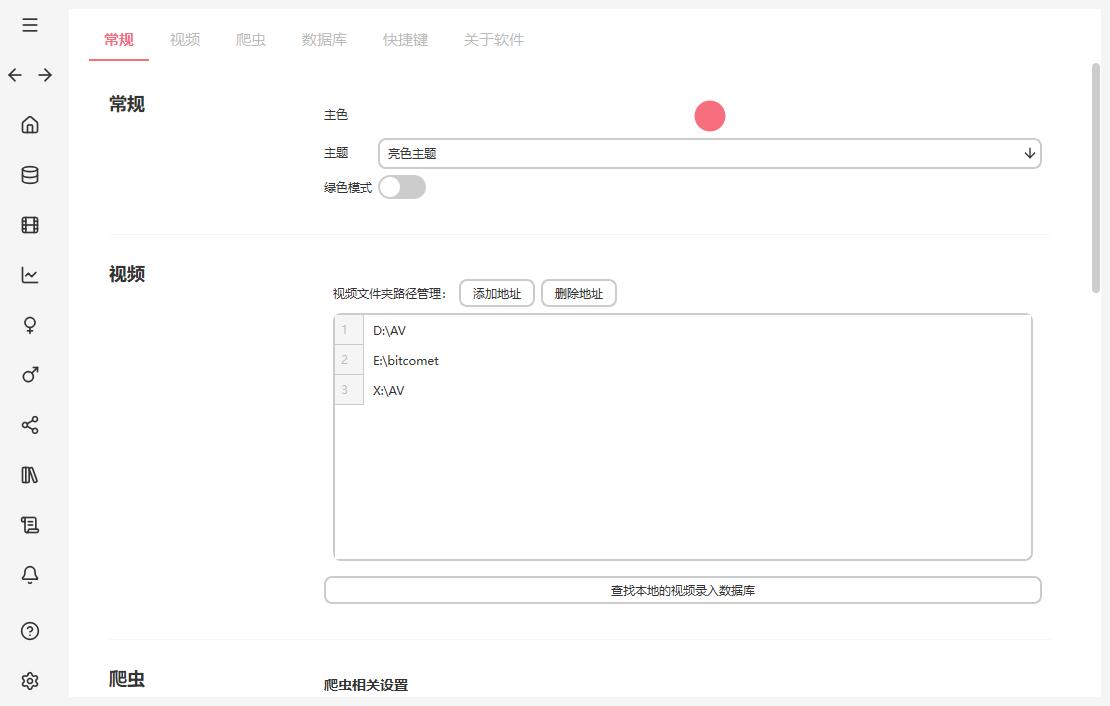Open the male symbol icon
The width and height of the screenshot is (1110, 706).
[30, 375]
